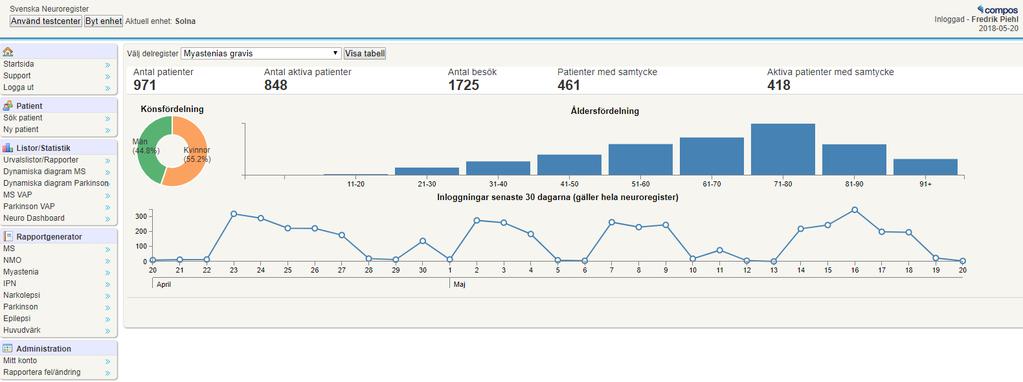Open the MS report generator link
Screen dimensions: 1023x382
tap(8, 249)
